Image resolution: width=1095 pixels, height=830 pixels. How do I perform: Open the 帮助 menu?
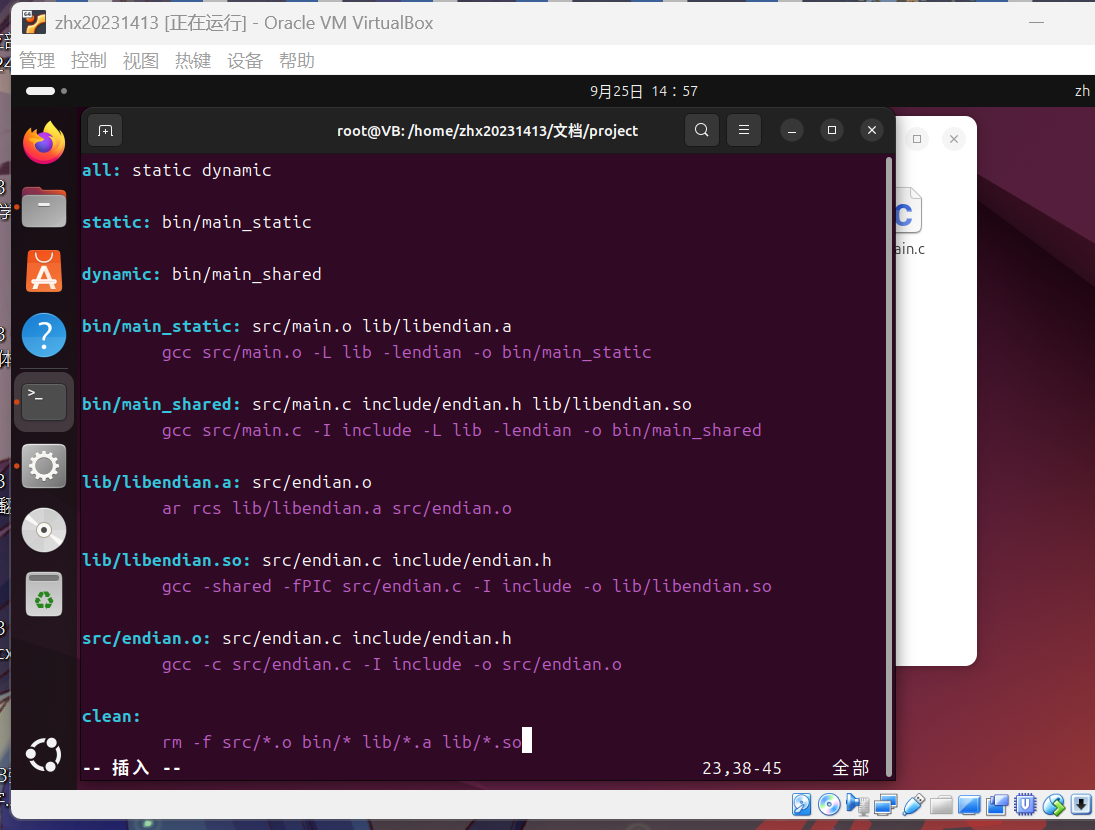pyautogui.click(x=297, y=61)
